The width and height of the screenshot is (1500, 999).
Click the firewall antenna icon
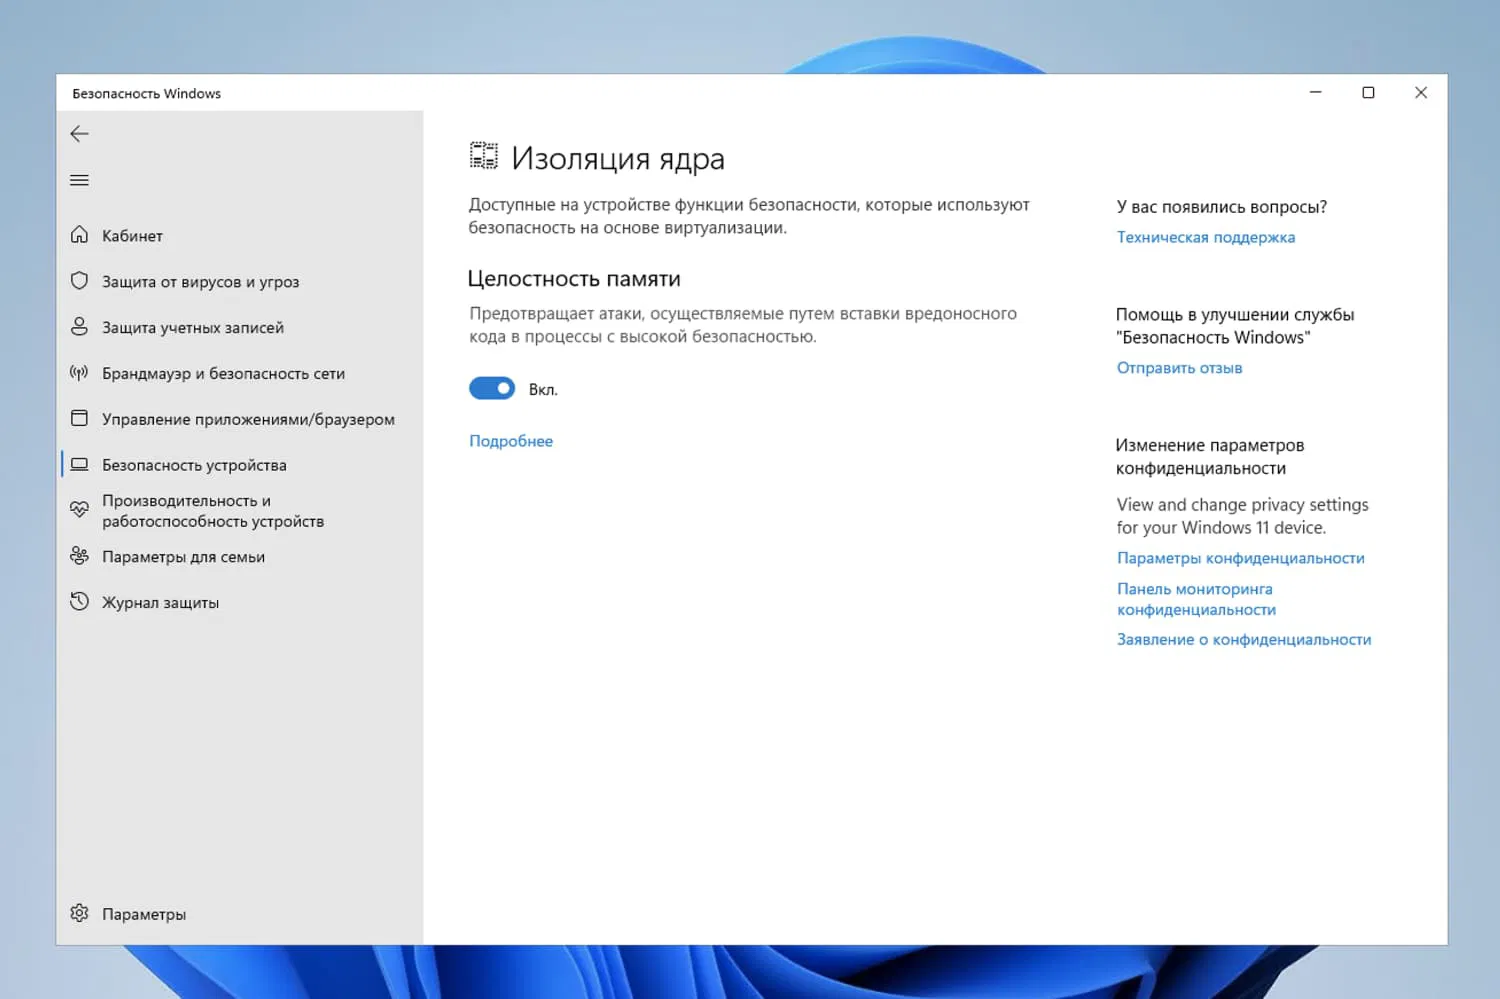[80, 373]
